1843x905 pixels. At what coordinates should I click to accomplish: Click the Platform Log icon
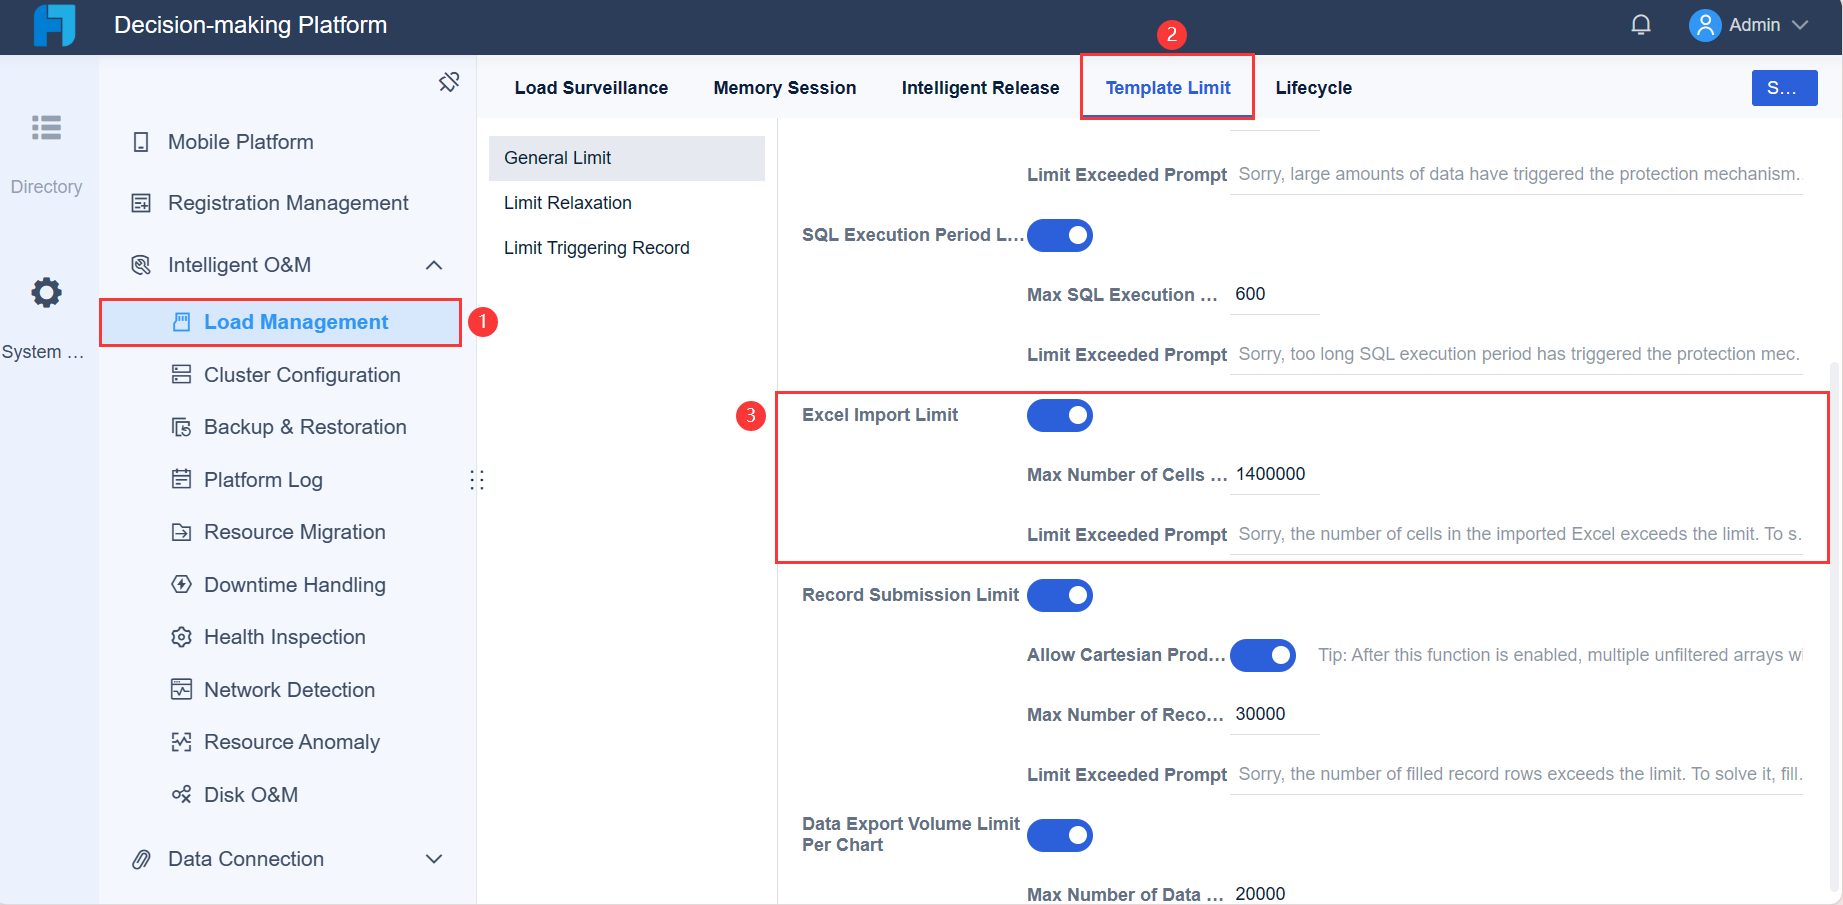pos(181,480)
